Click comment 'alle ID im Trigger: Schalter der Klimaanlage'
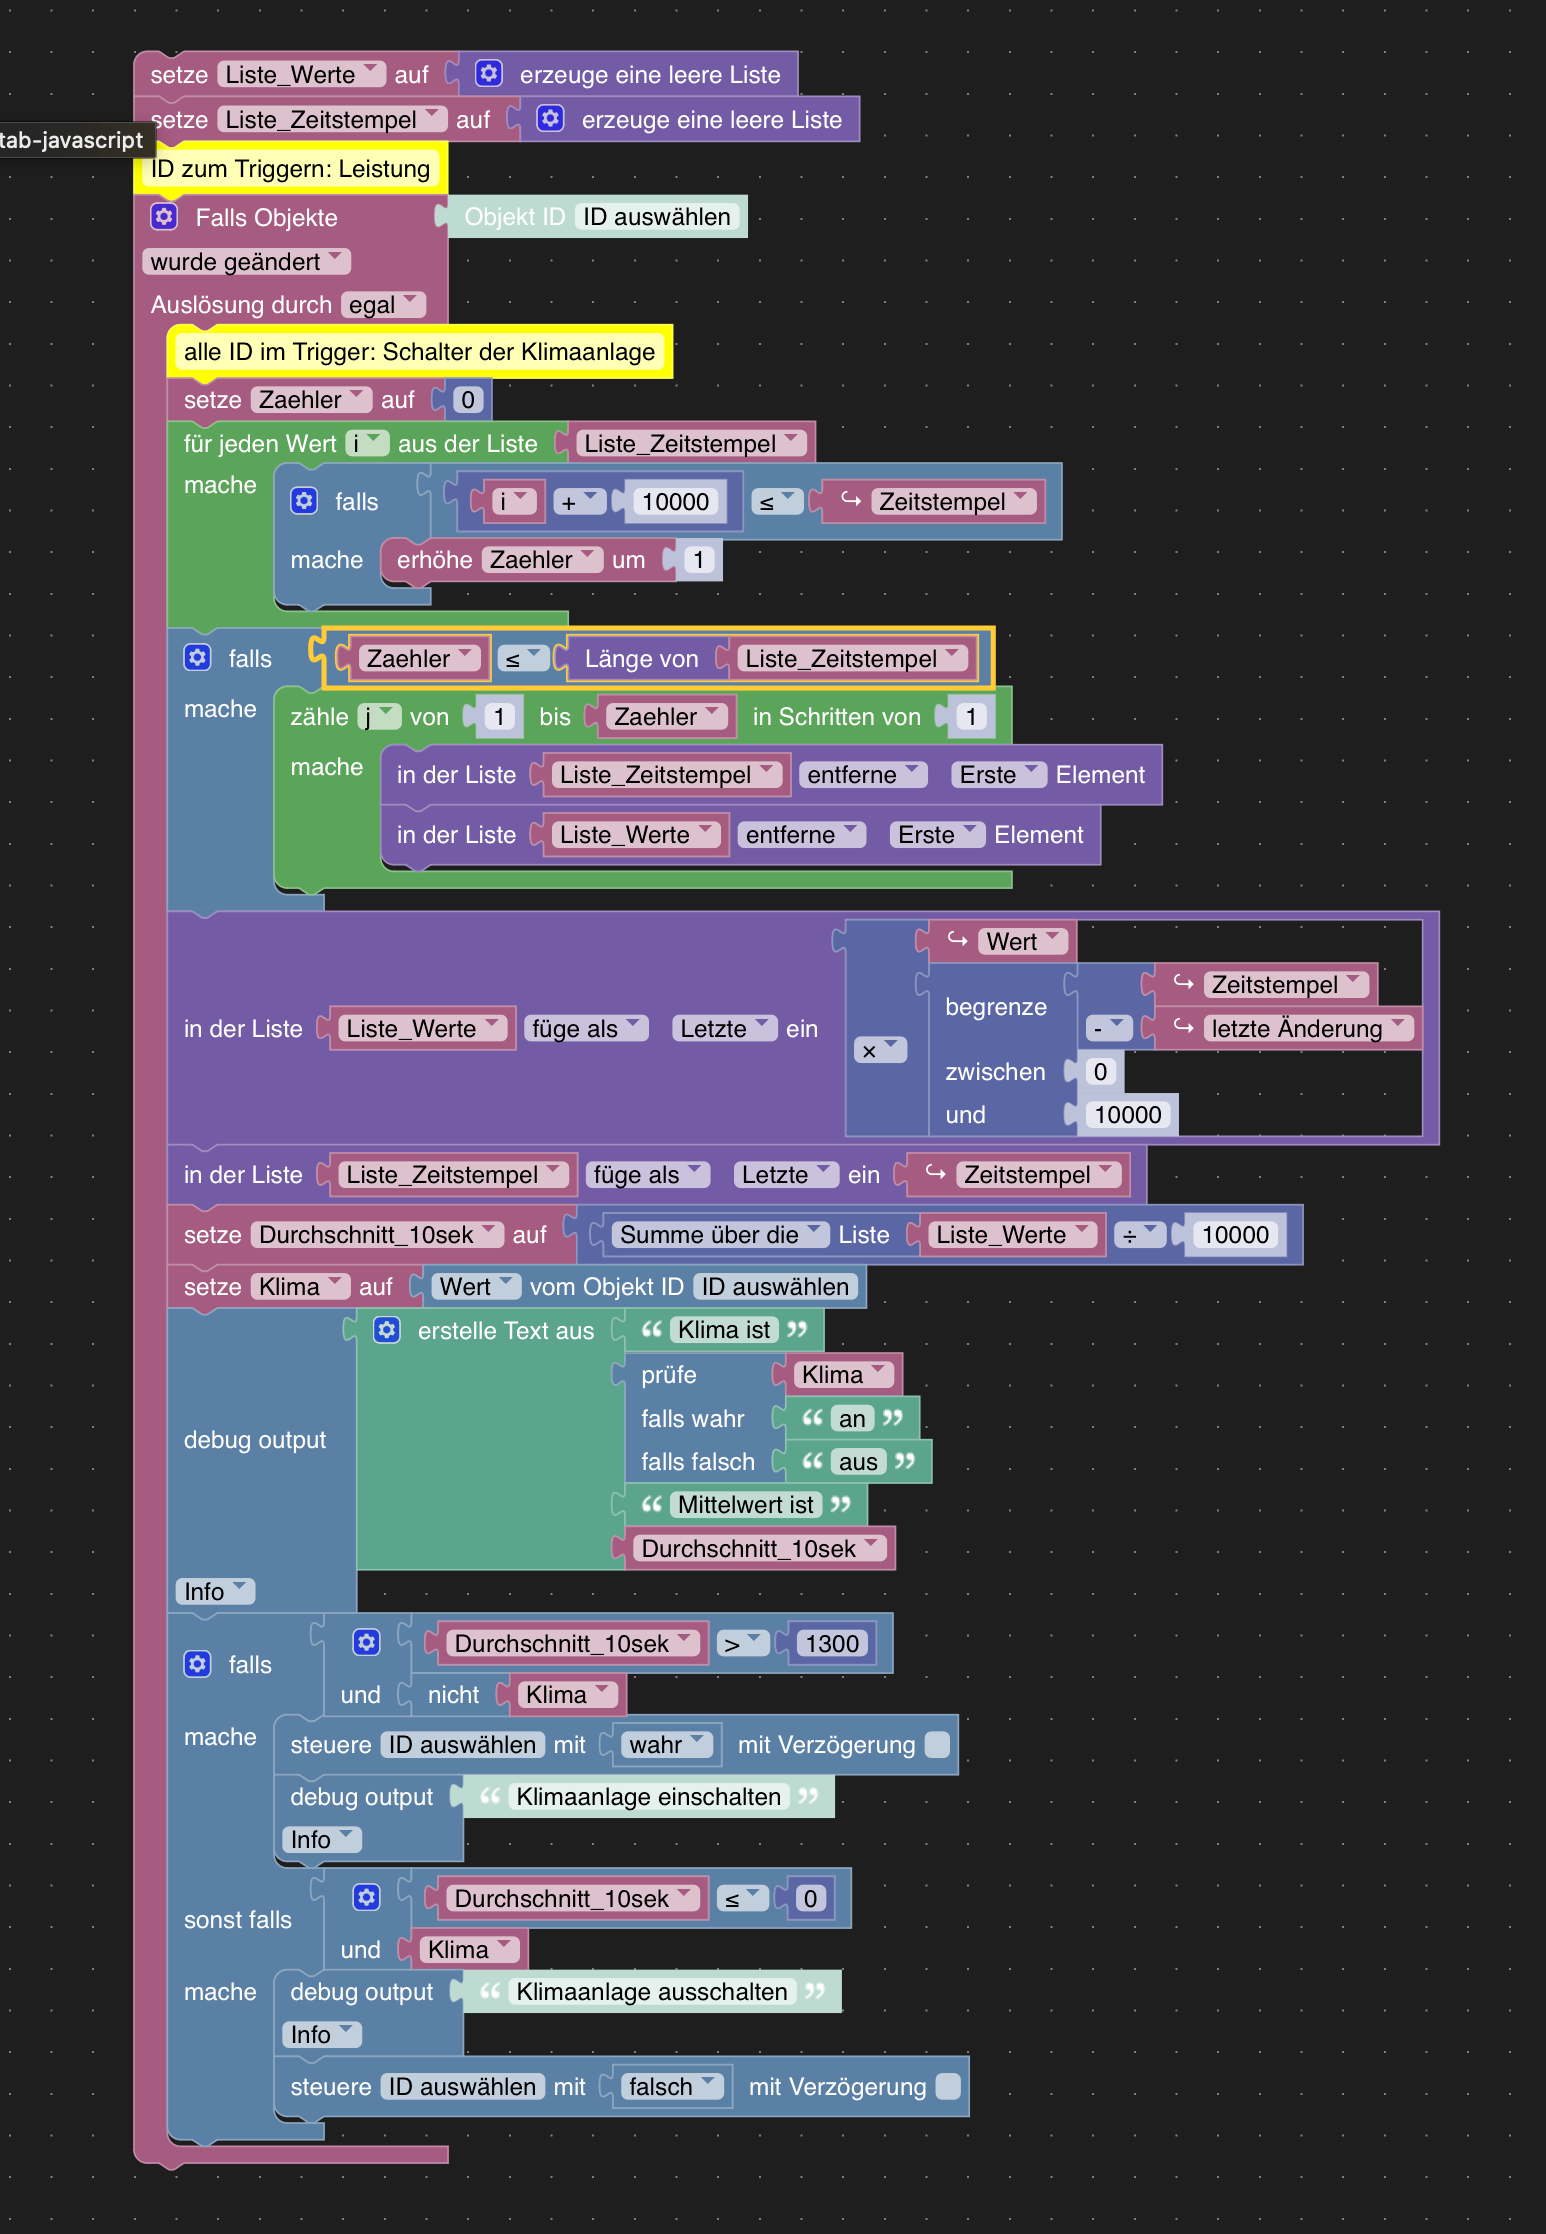This screenshot has width=1546, height=2234. click(419, 351)
